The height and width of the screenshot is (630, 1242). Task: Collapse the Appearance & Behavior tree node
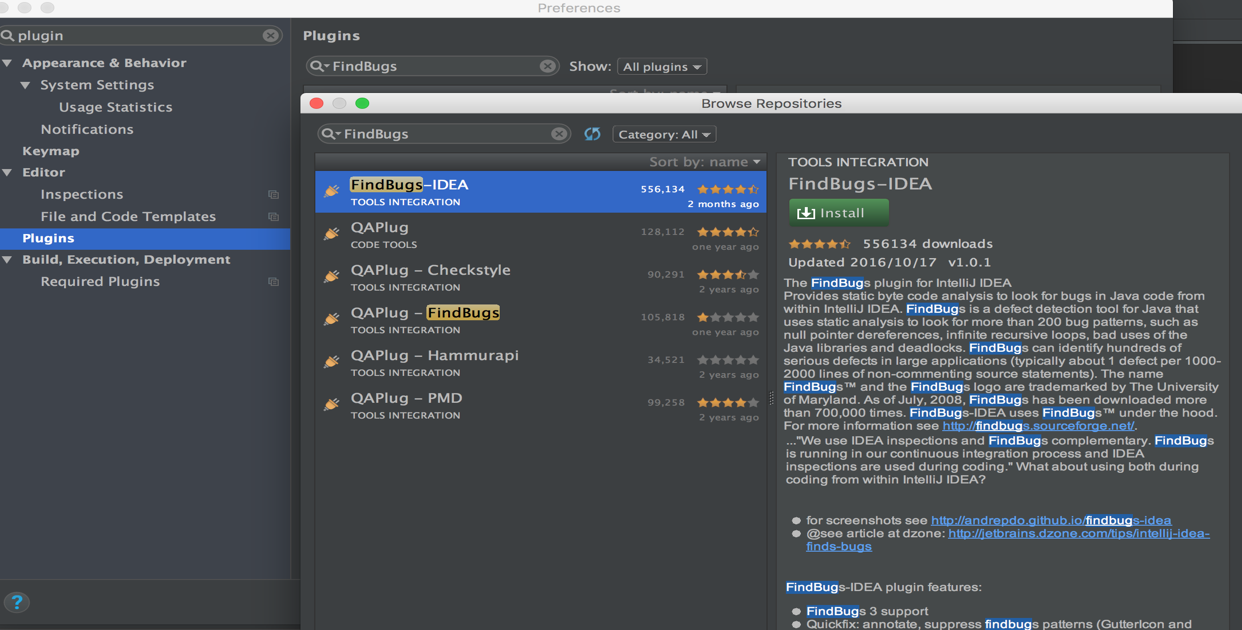tap(8, 63)
